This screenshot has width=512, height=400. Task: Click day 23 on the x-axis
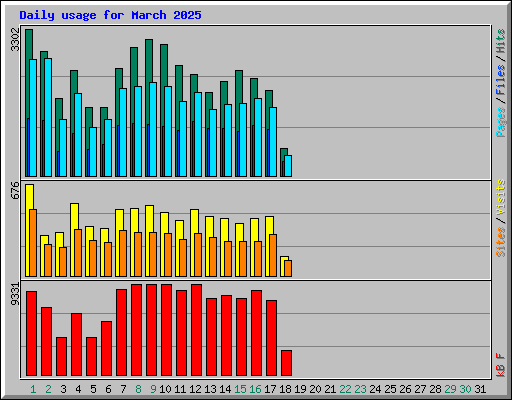click(x=360, y=389)
